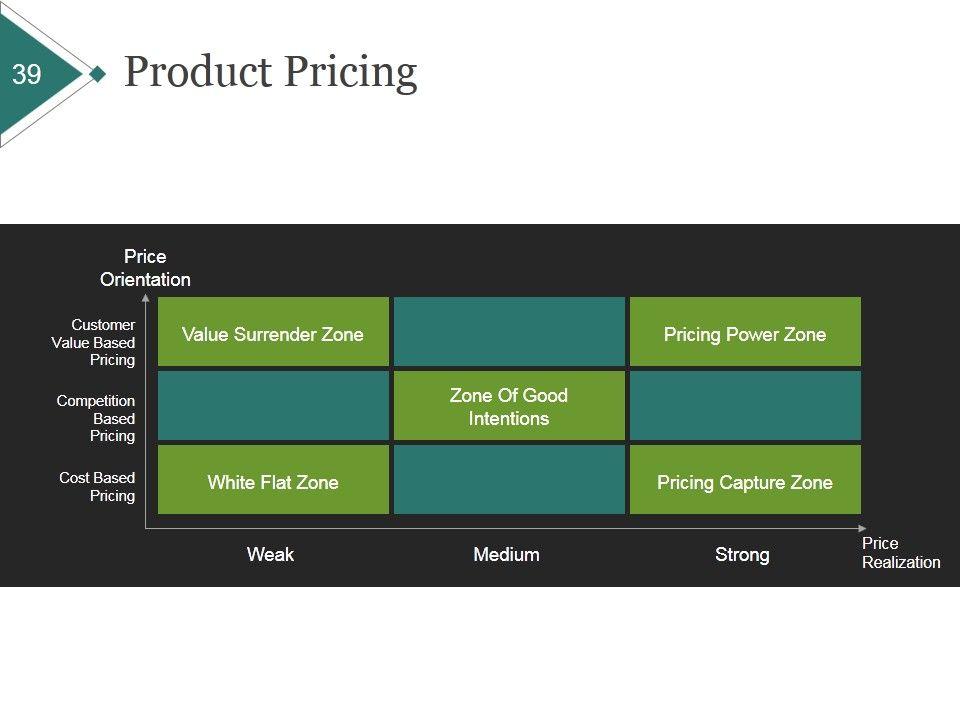Image resolution: width=960 pixels, height=720 pixels.
Task: Click the Weak axis label
Action: point(270,554)
